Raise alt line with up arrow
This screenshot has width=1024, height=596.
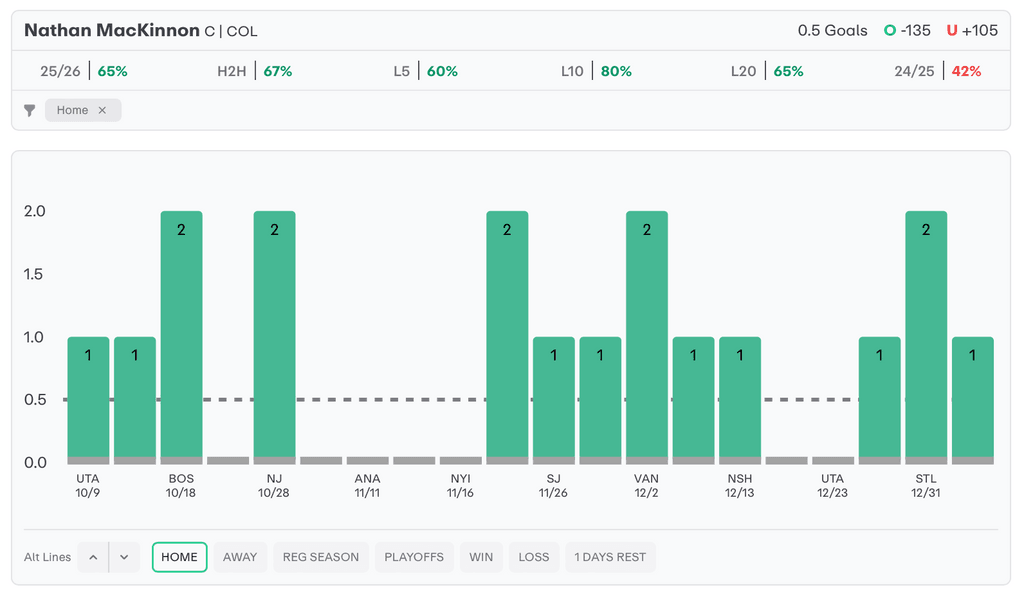click(x=93, y=557)
